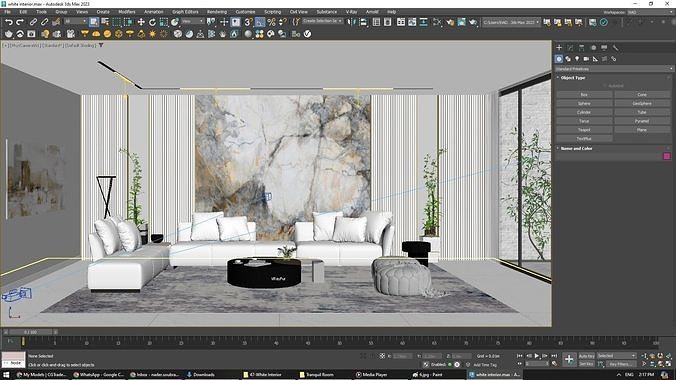Click the Teapot primitive button
The width and height of the screenshot is (676, 380).
[x=584, y=130]
